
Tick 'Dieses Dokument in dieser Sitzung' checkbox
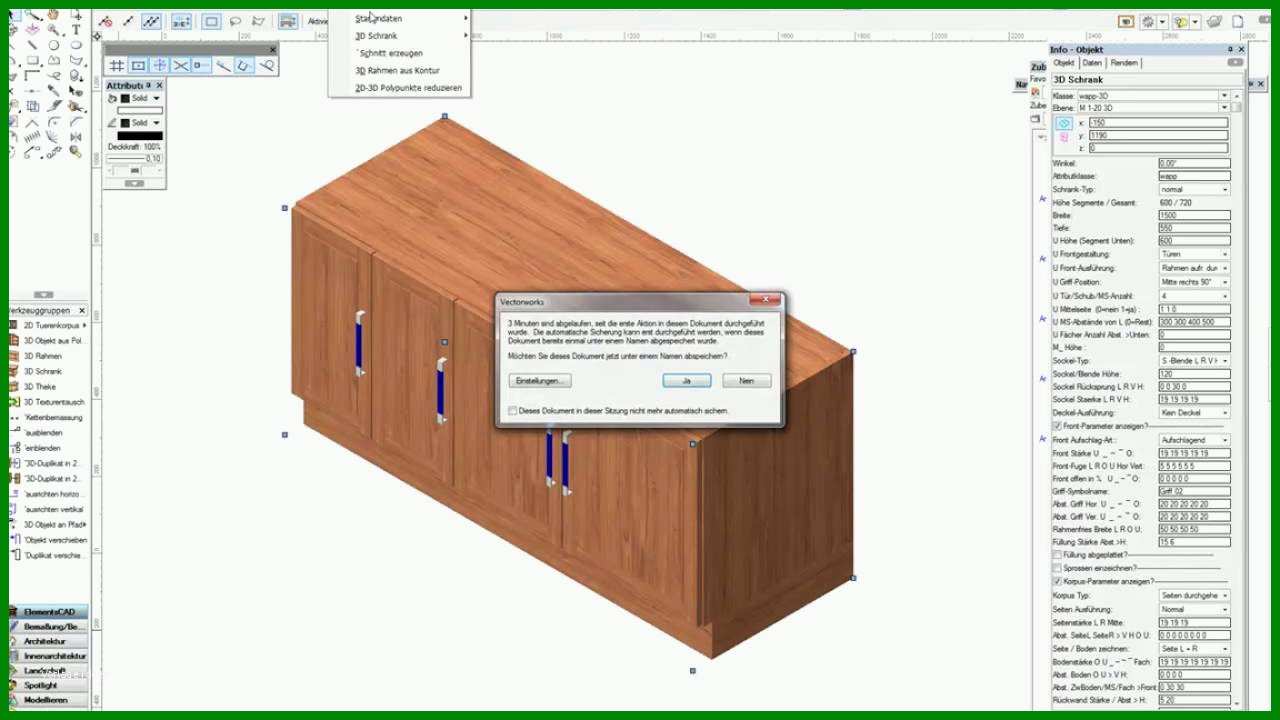[x=512, y=411]
